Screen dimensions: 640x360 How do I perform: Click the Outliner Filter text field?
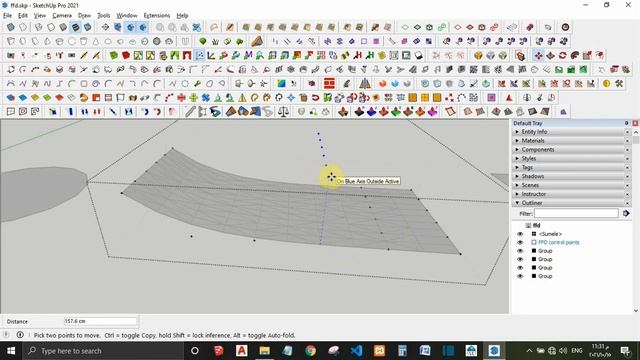click(x=576, y=213)
